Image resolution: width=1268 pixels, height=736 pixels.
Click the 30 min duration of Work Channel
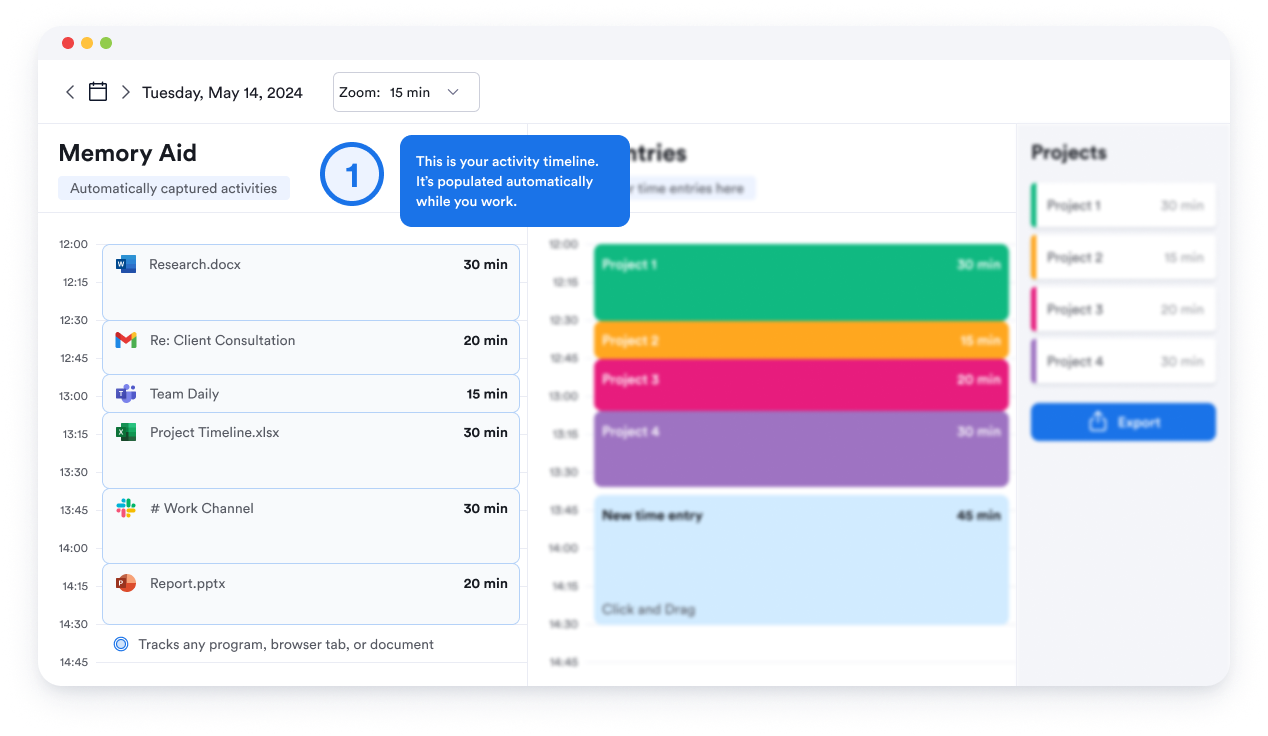point(485,508)
